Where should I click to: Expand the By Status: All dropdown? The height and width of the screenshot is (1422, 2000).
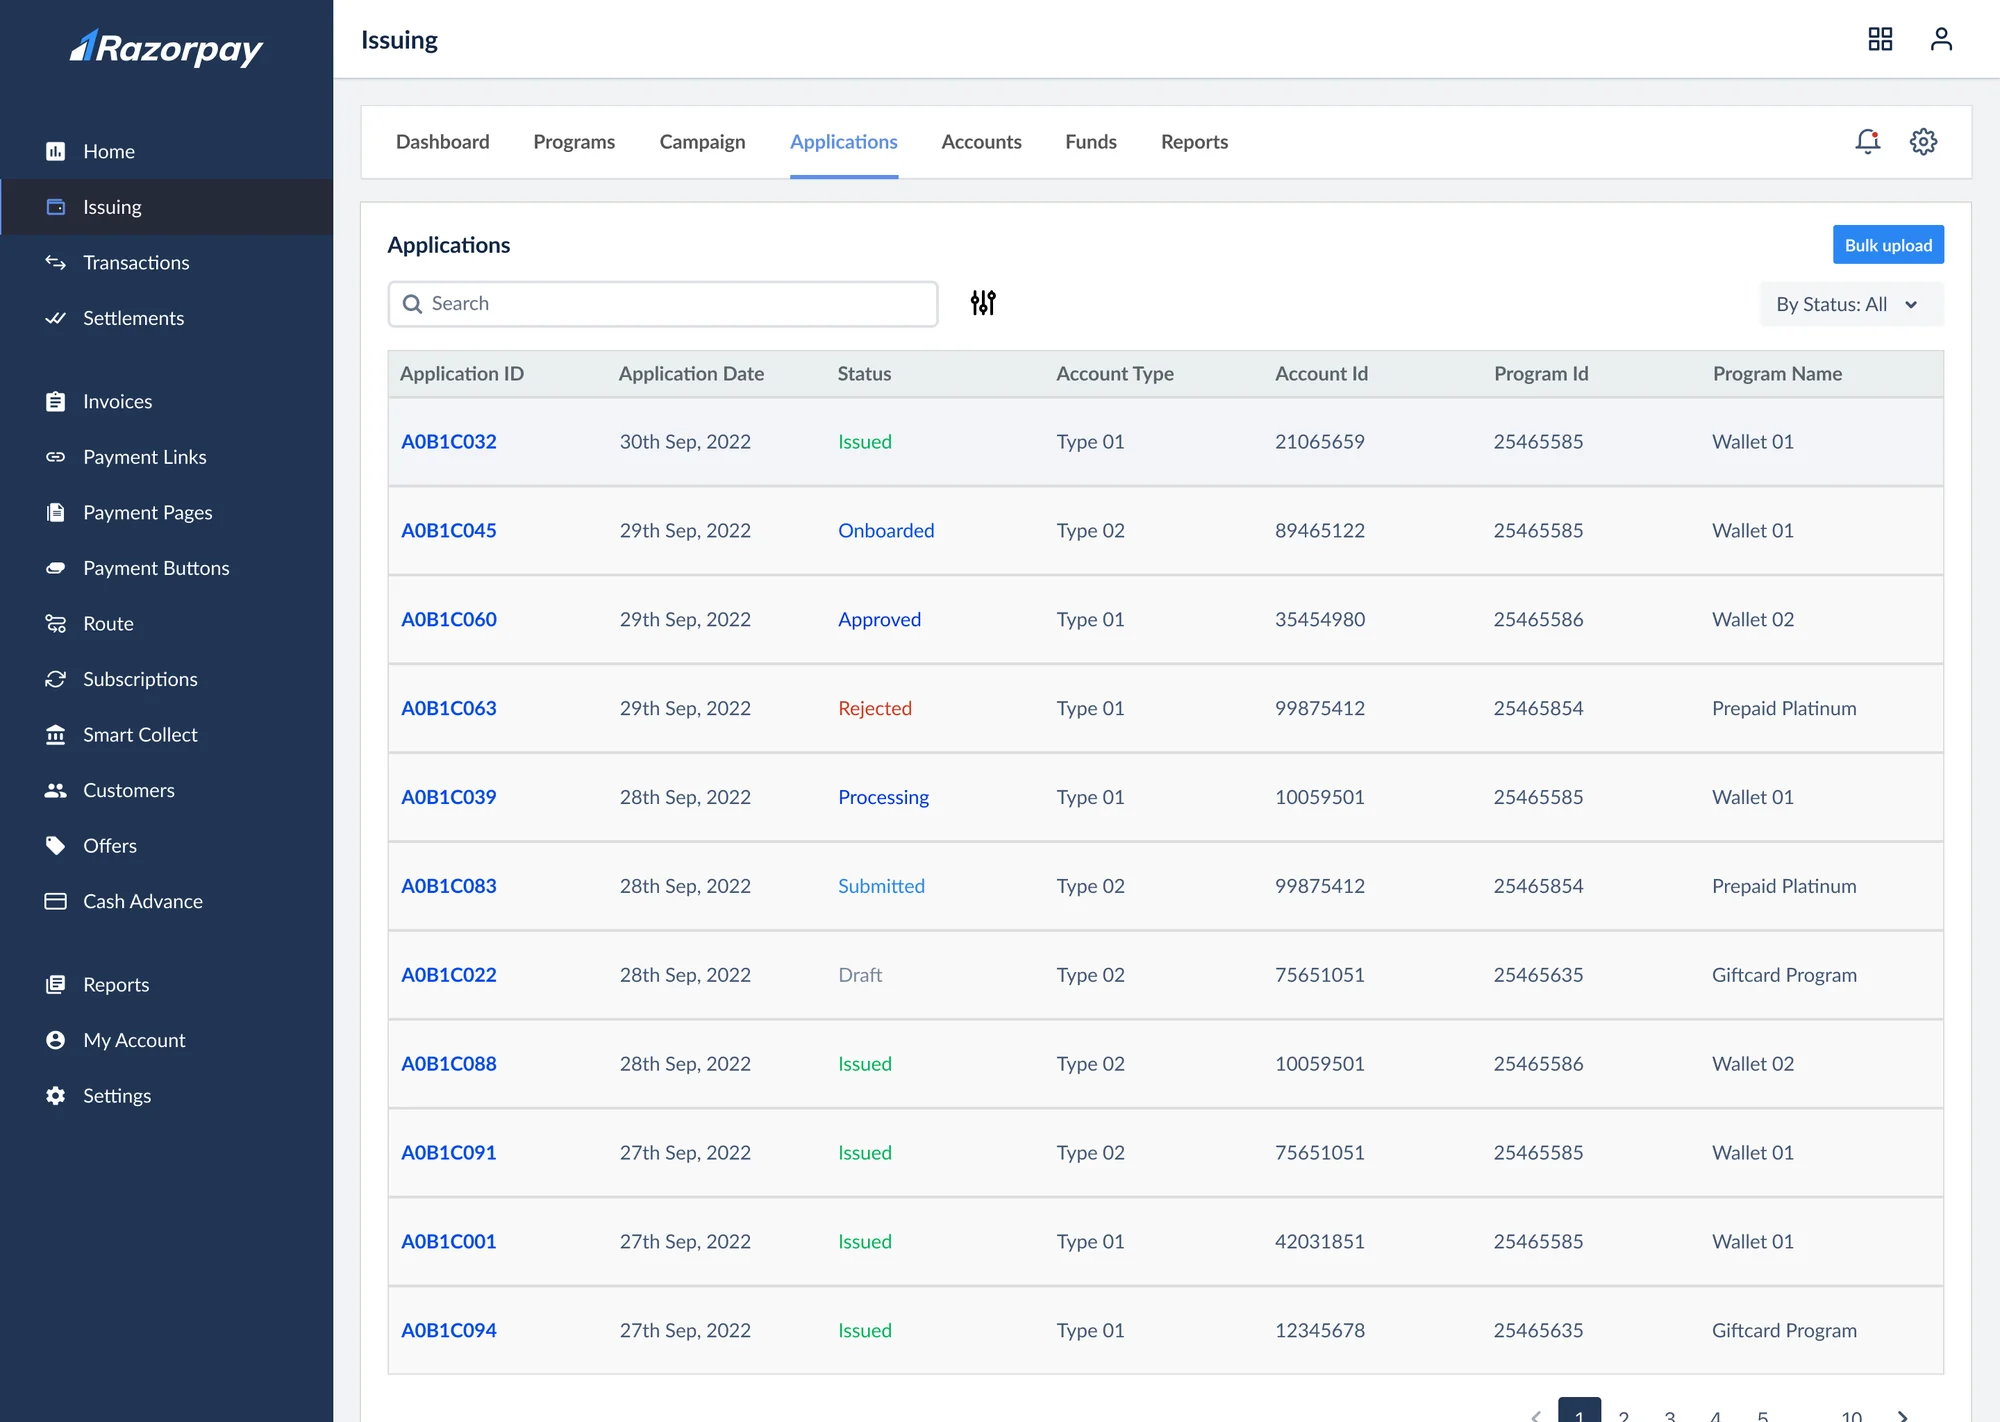coord(1850,304)
